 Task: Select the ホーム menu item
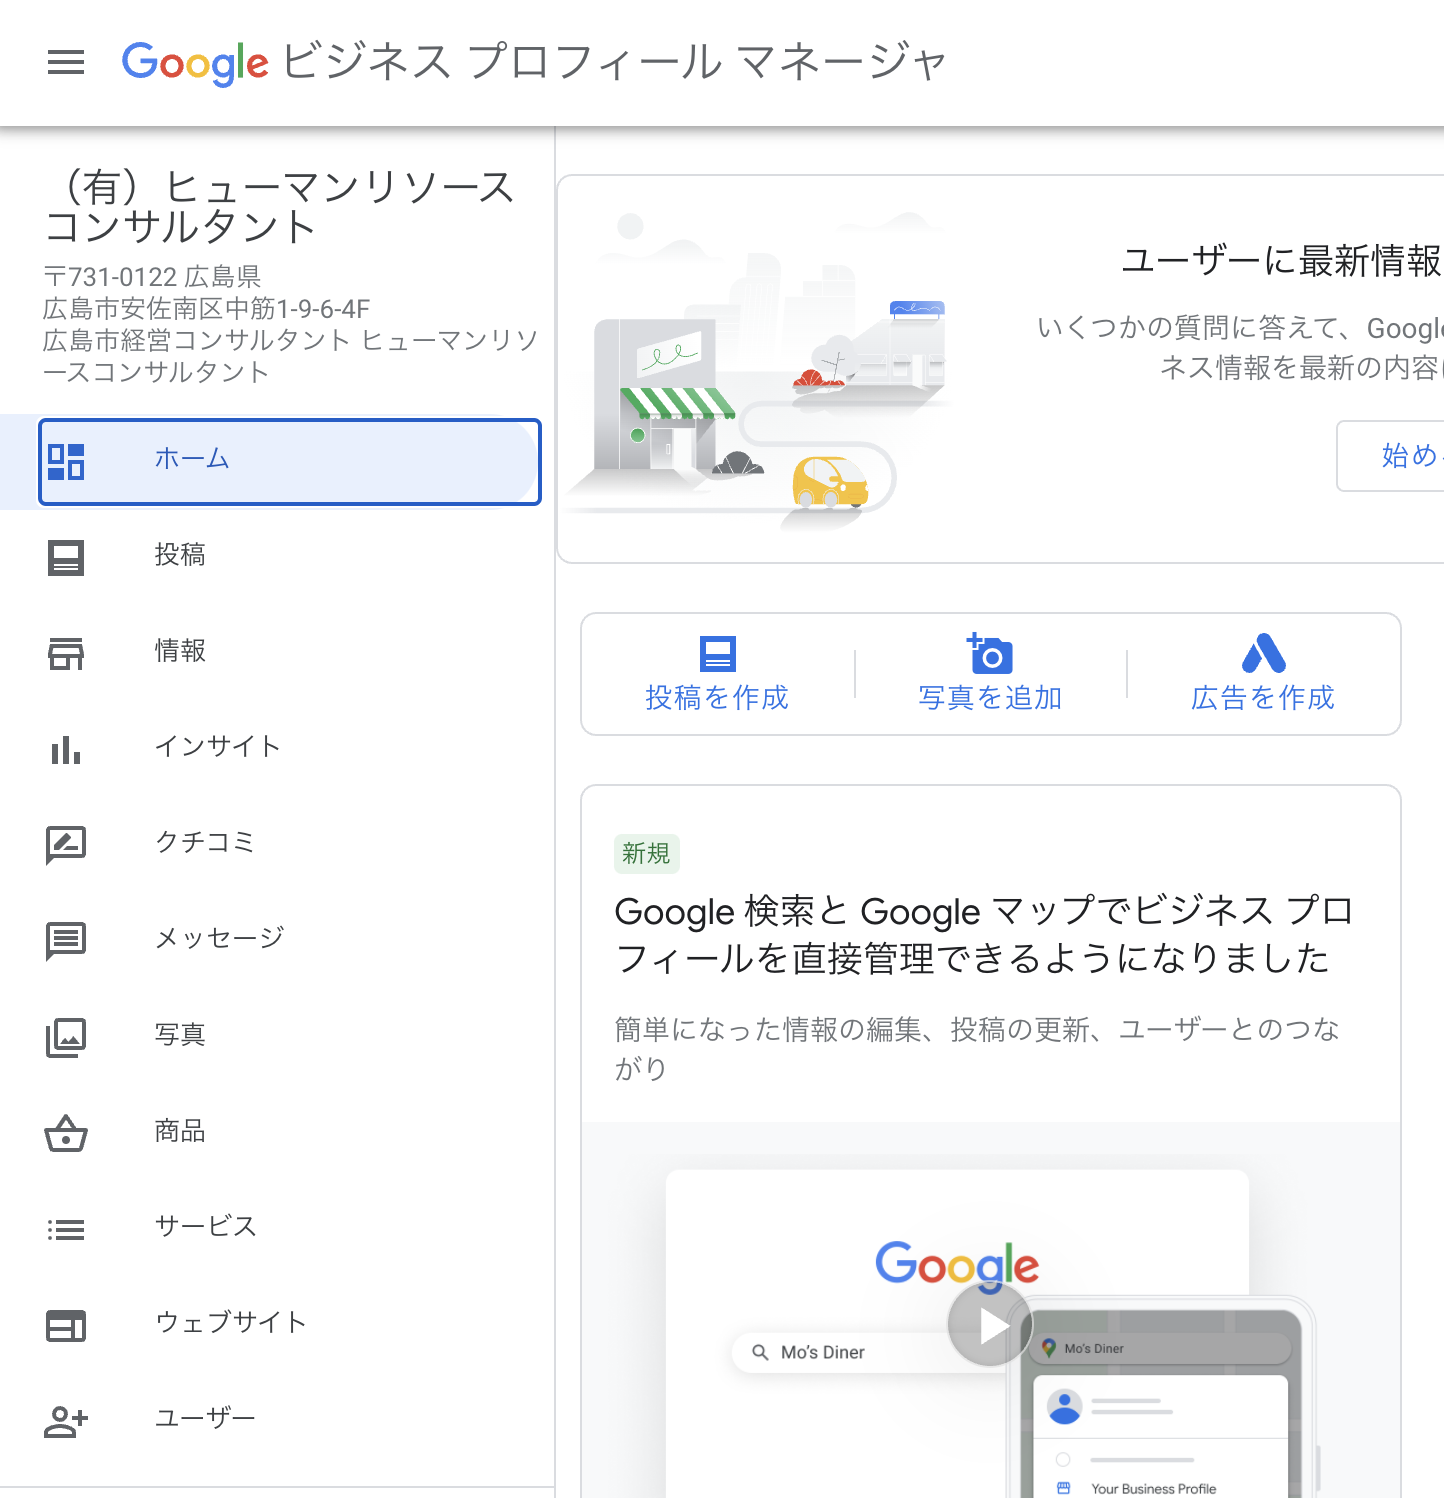click(290, 461)
